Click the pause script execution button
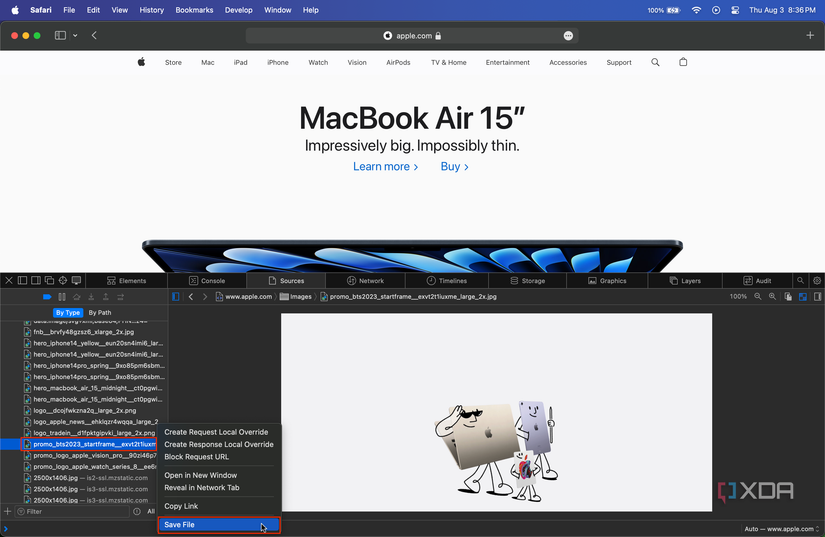This screenshot has width=825, height=537. point(62,297)
